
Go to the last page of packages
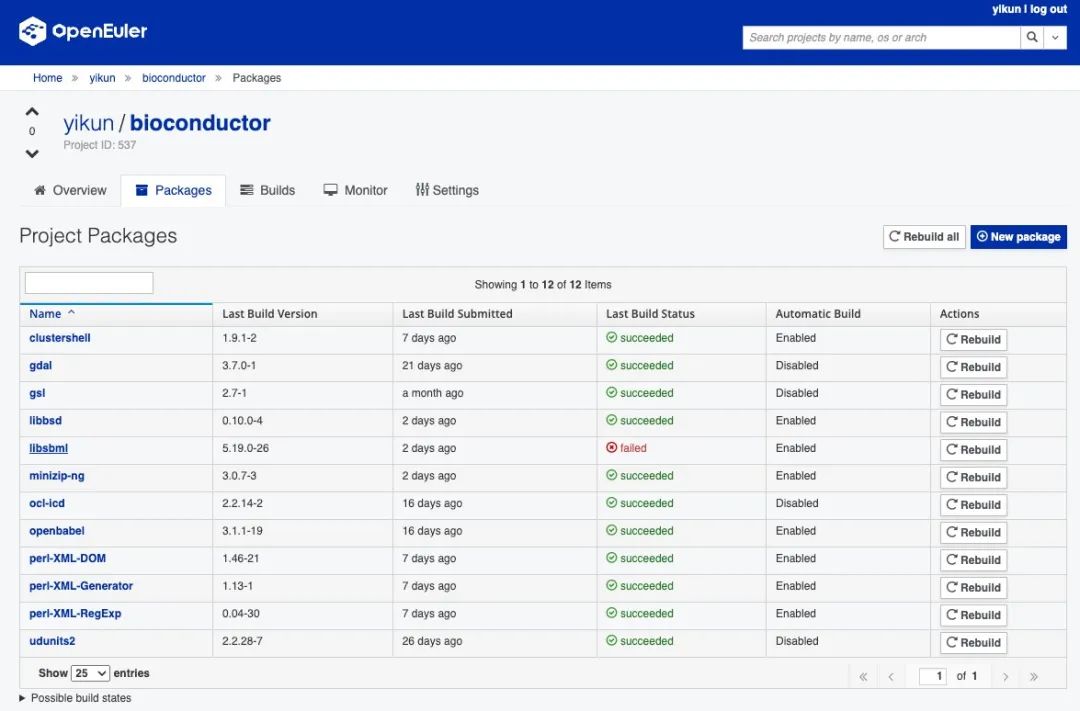[x=1034, y=677]
